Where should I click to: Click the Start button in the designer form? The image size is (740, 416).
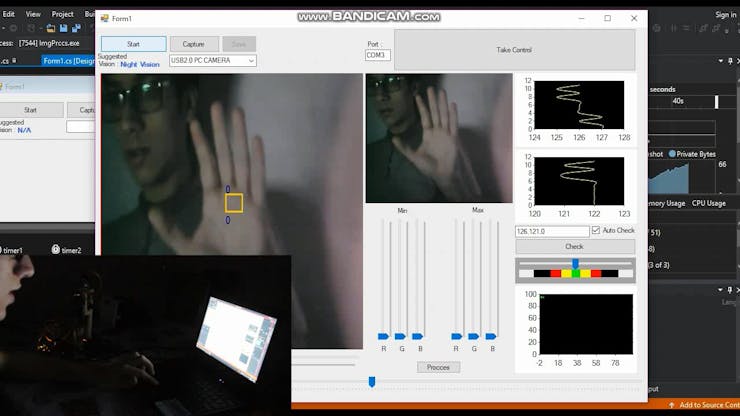coord(31,110)
